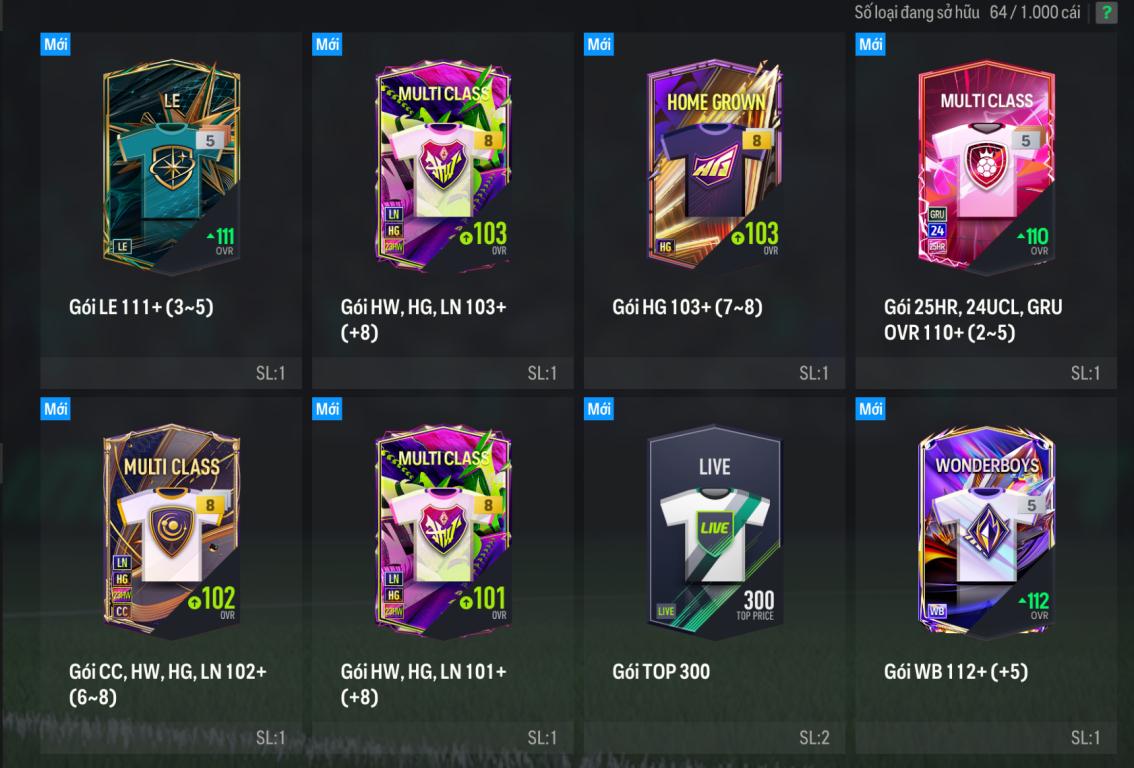Click the Mới badge on Gói TOP 300

599,409
